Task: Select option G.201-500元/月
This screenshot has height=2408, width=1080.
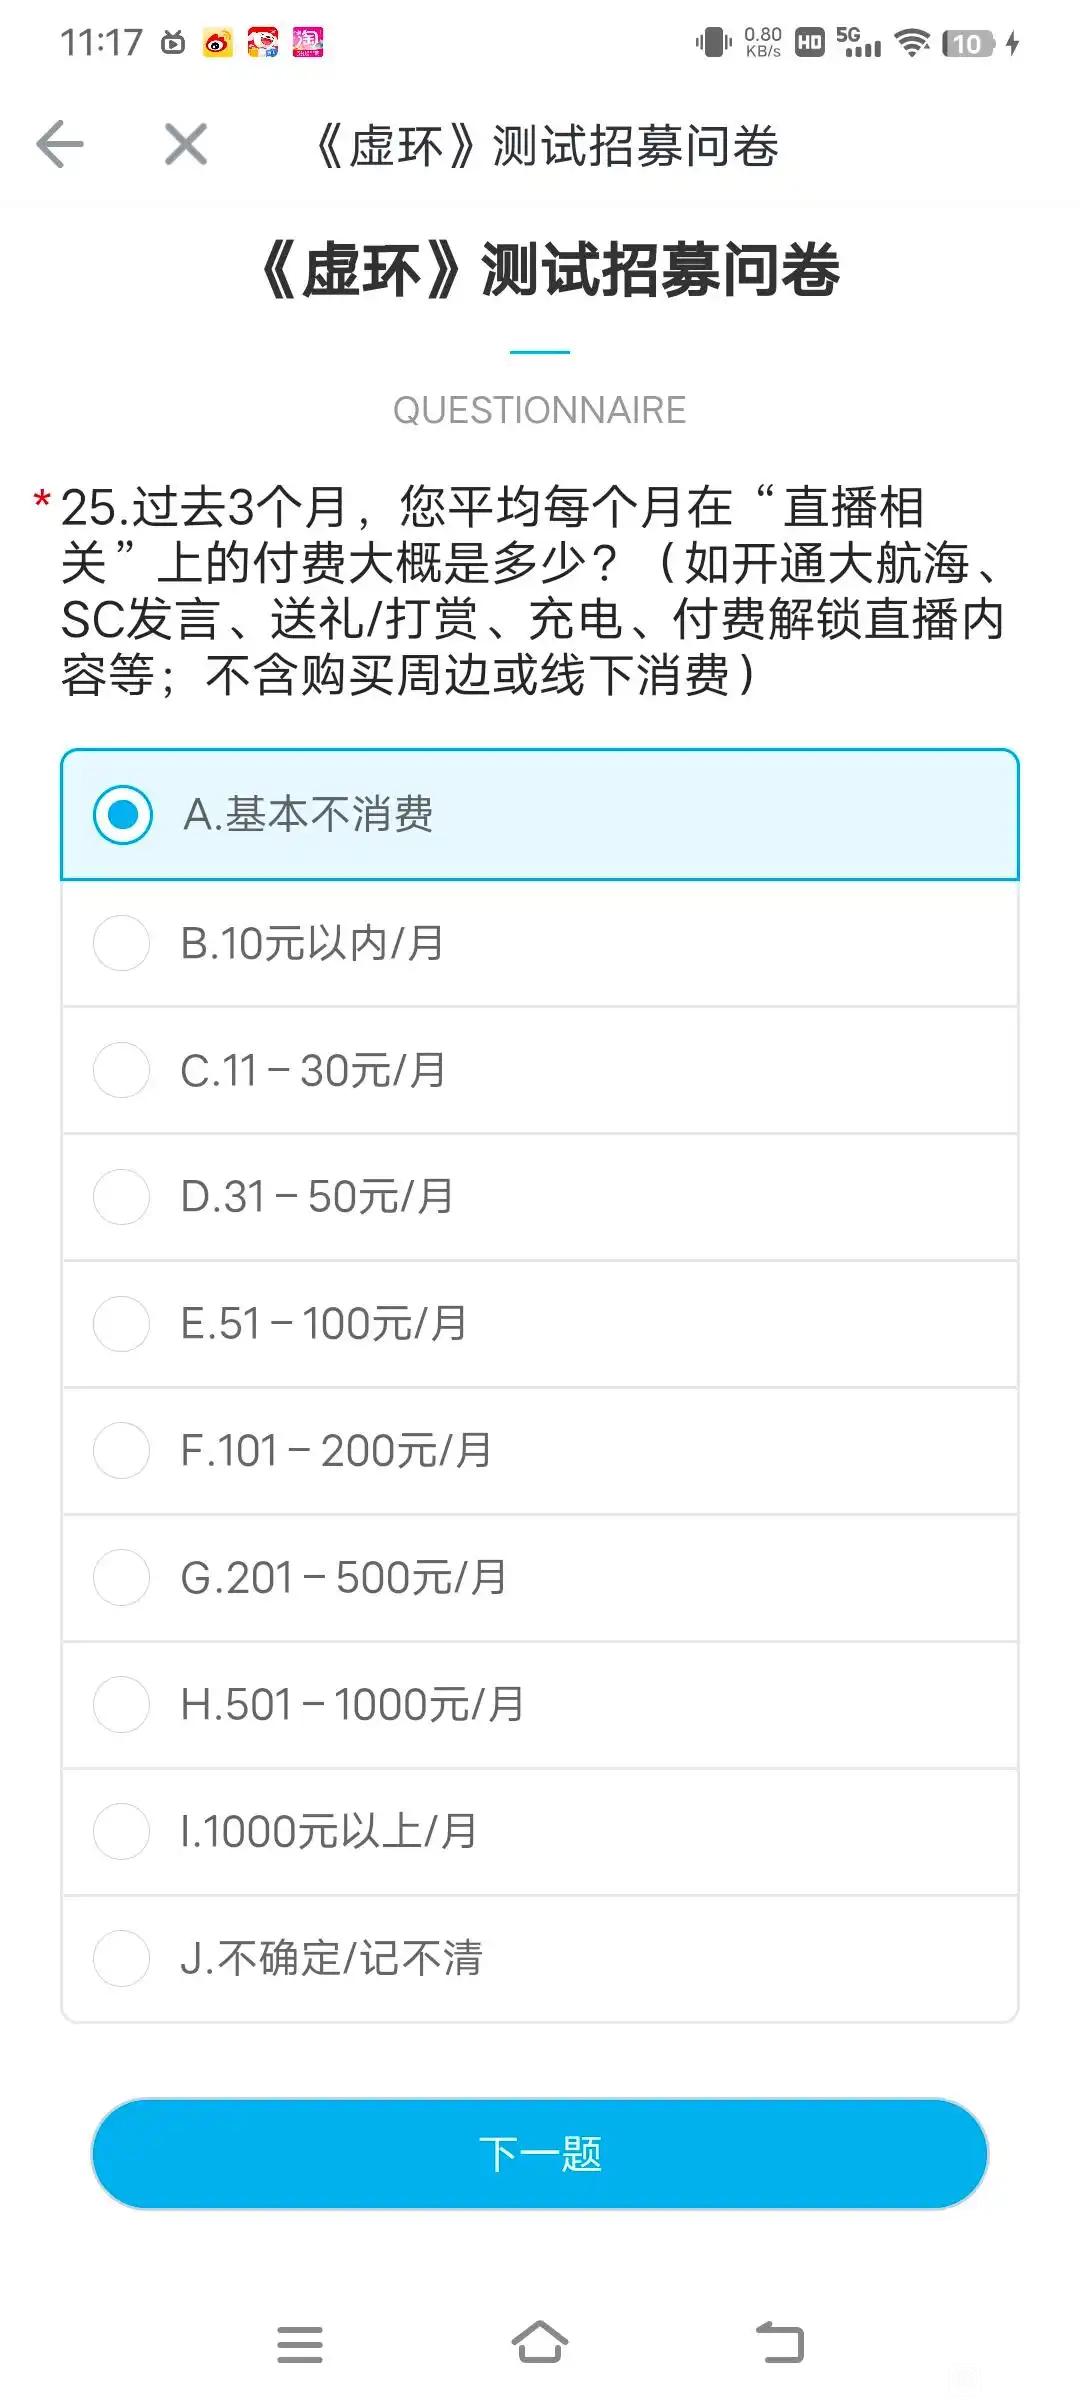Action: pos(122,1577)
